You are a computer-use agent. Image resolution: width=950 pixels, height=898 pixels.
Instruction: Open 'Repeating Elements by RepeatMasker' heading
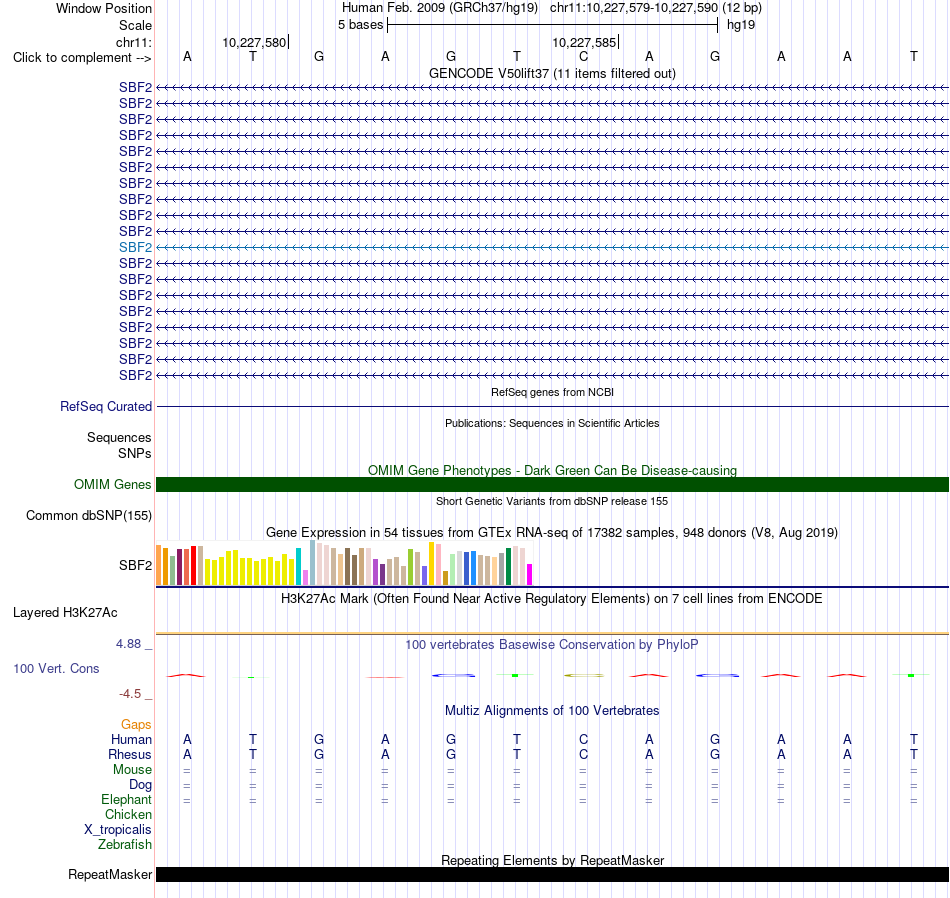point(552,860)
